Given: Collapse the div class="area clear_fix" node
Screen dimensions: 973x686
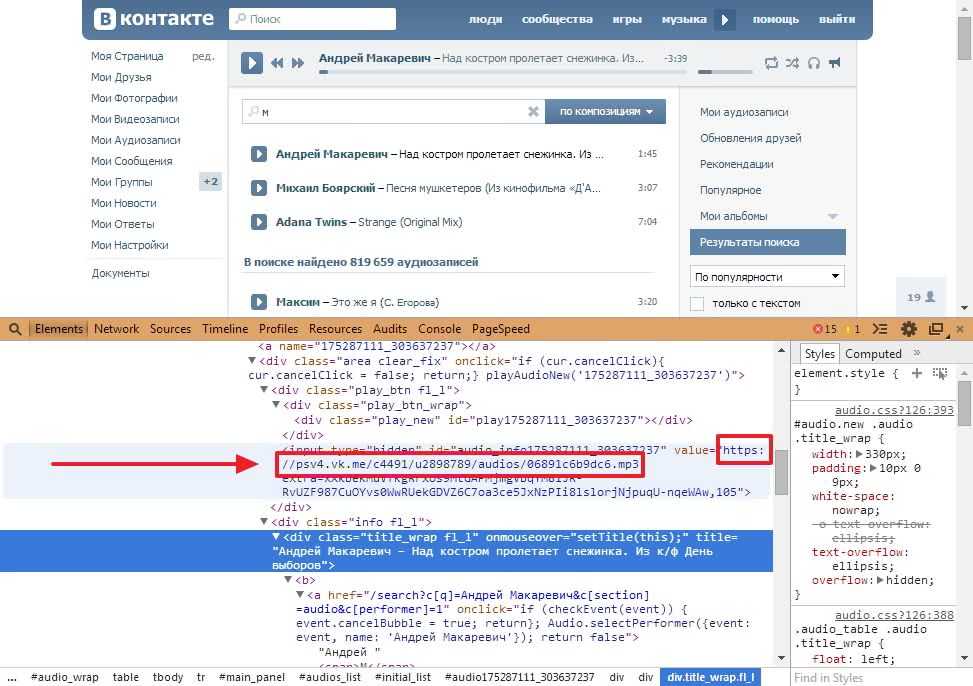Looking at the screenshot, I should coord(252,361).
